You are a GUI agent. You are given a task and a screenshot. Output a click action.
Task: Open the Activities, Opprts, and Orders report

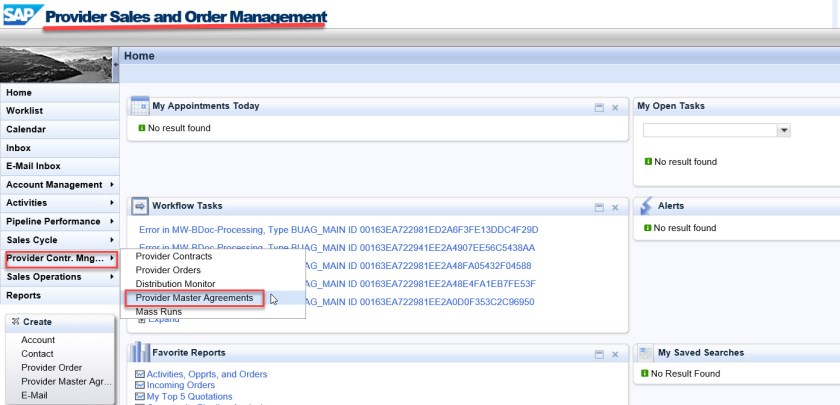tap(207, 374)
